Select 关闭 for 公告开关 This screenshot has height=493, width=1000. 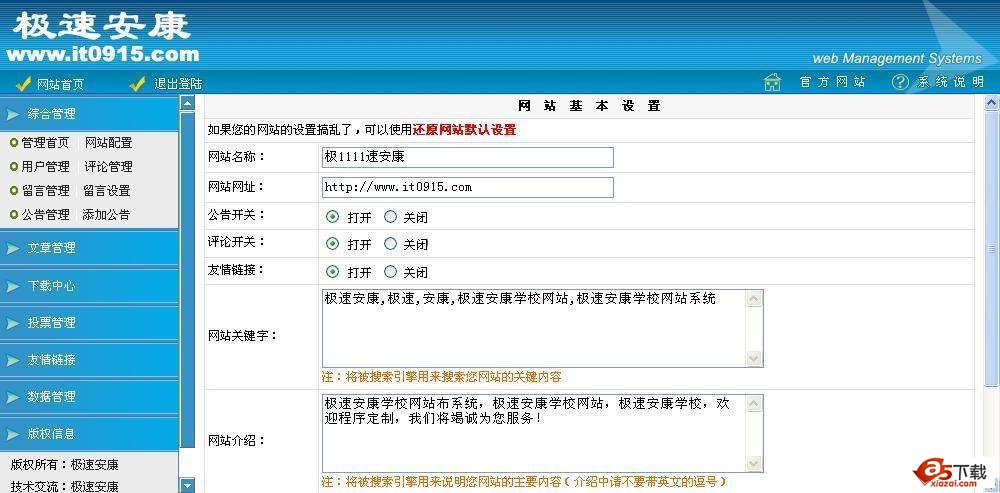(390, 217)
